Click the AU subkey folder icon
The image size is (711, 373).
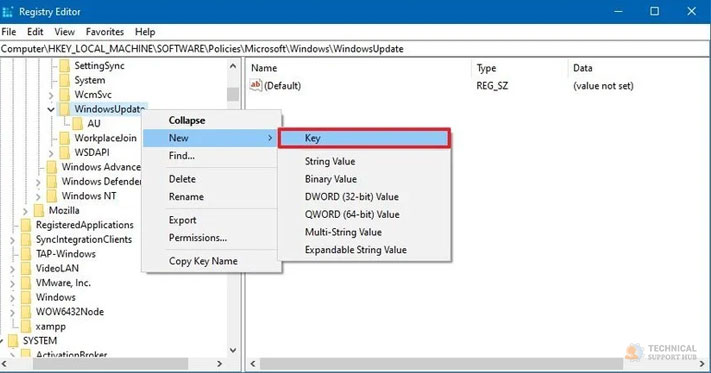(78, 123)
